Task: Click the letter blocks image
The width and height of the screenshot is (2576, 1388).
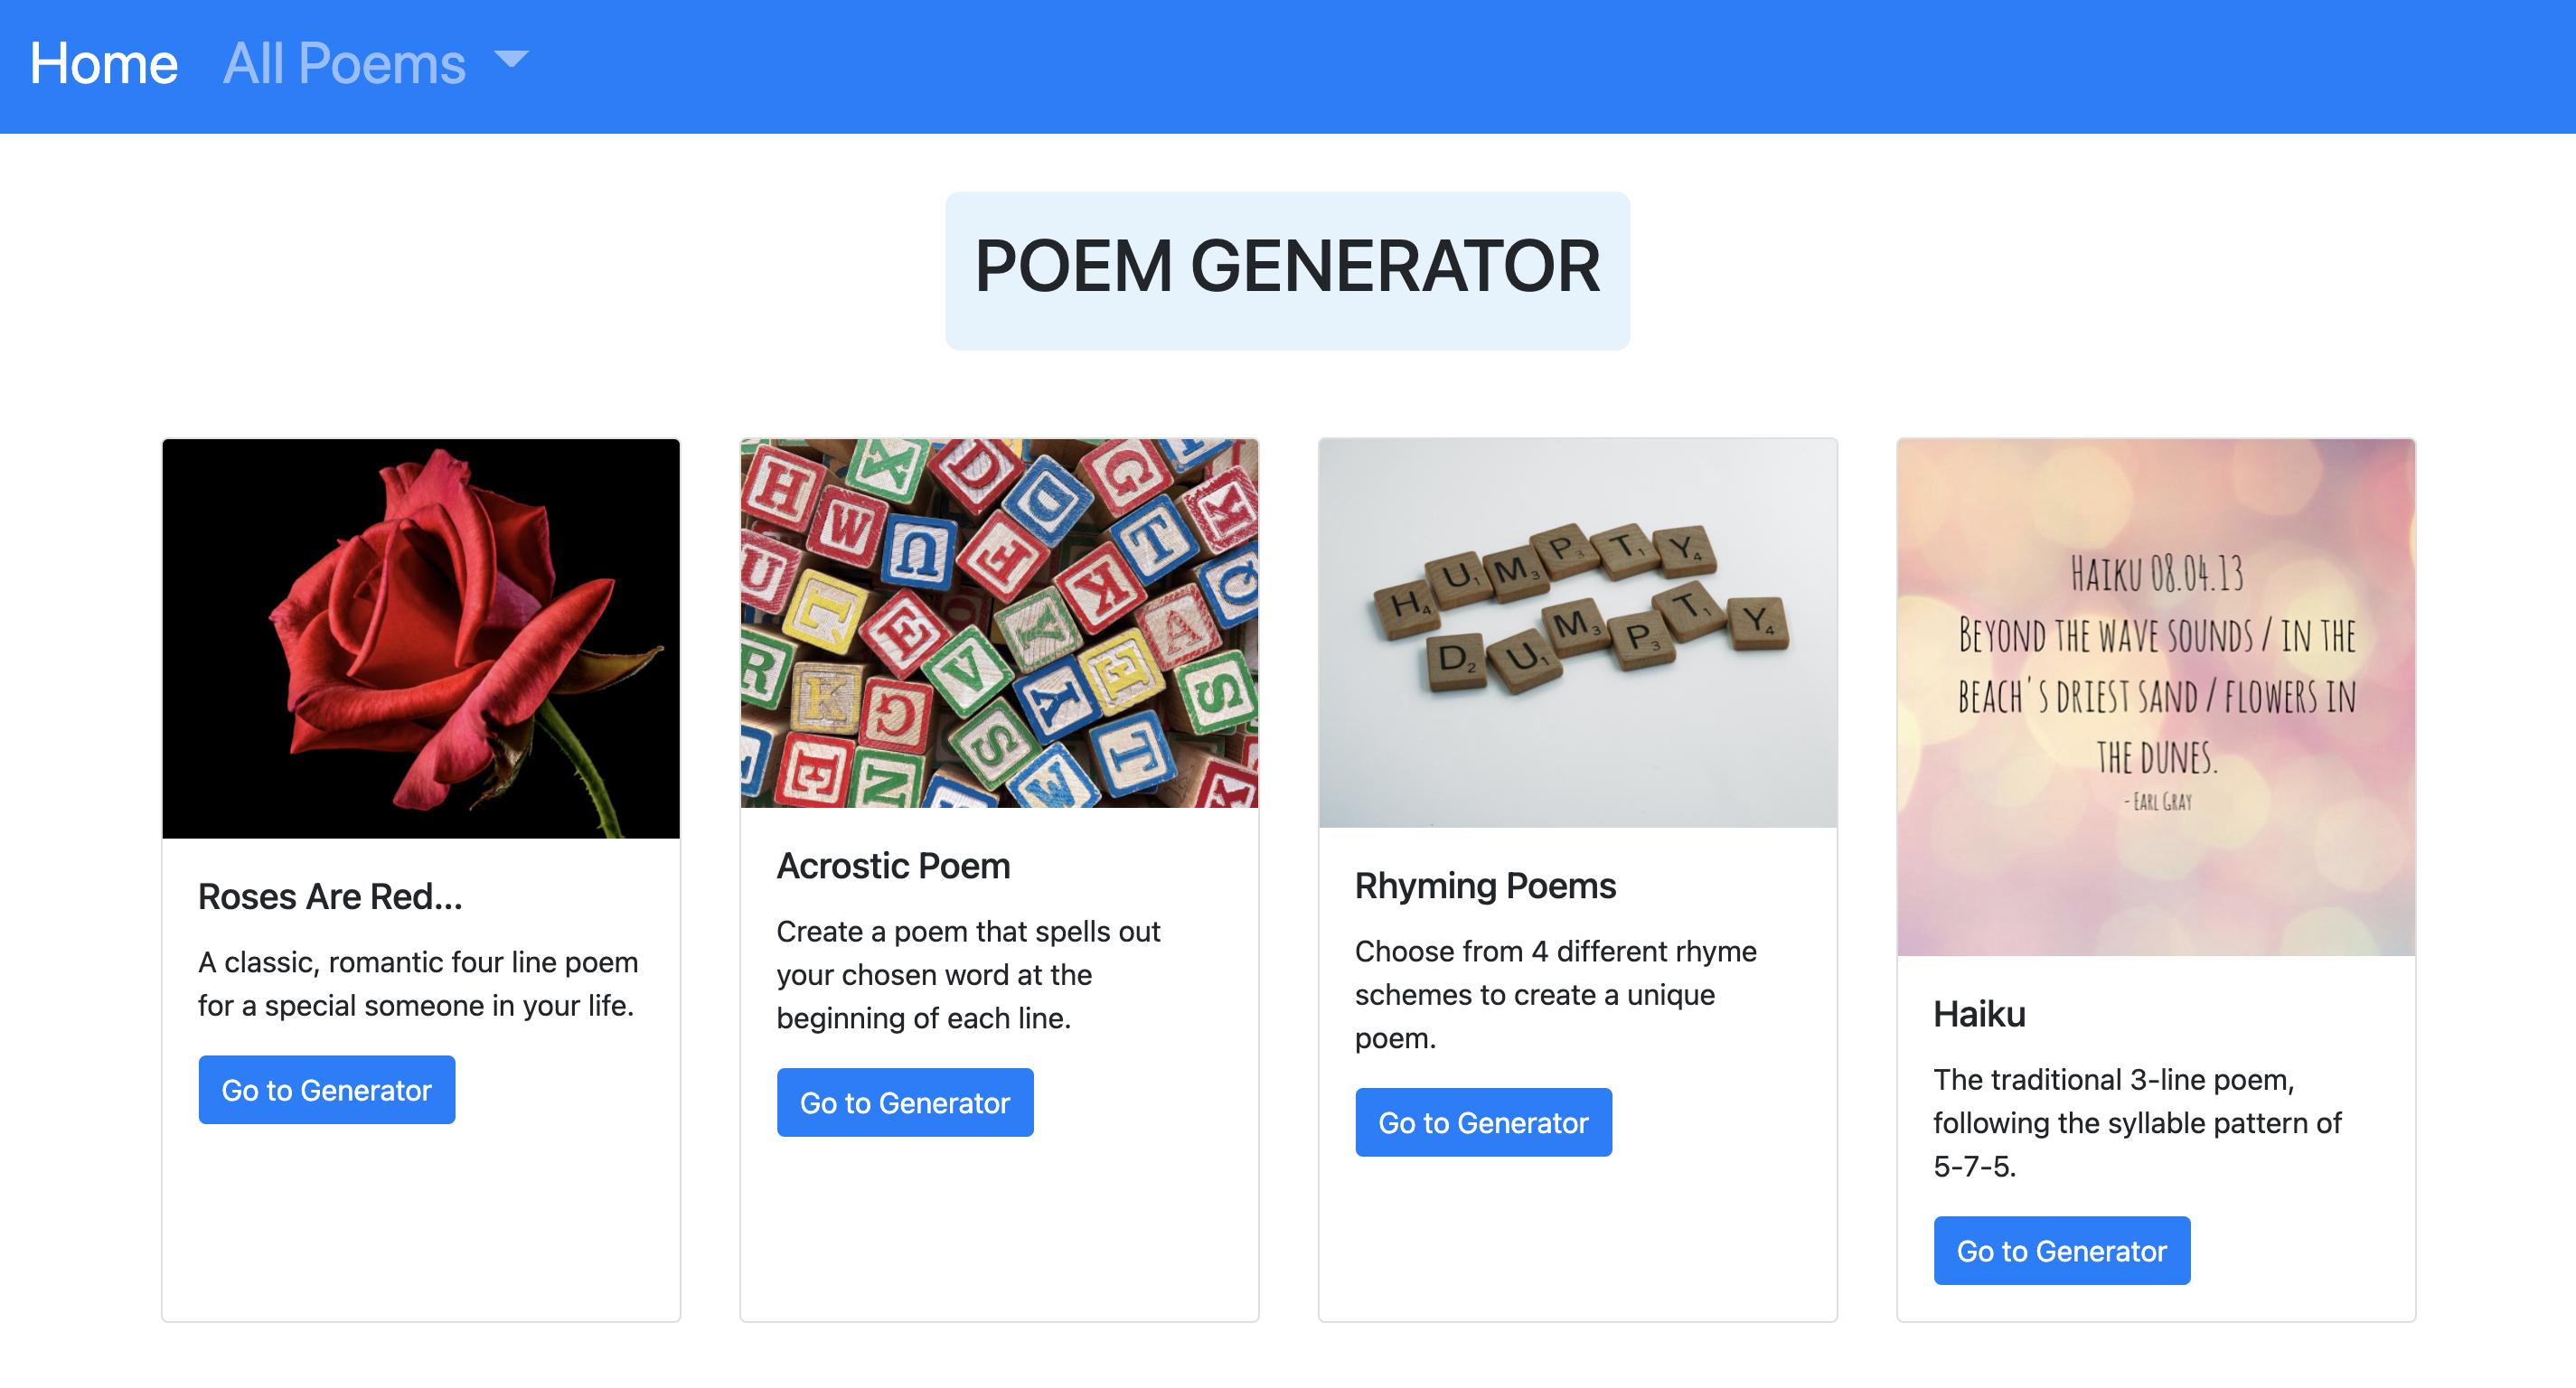Action: pos(998,622)
